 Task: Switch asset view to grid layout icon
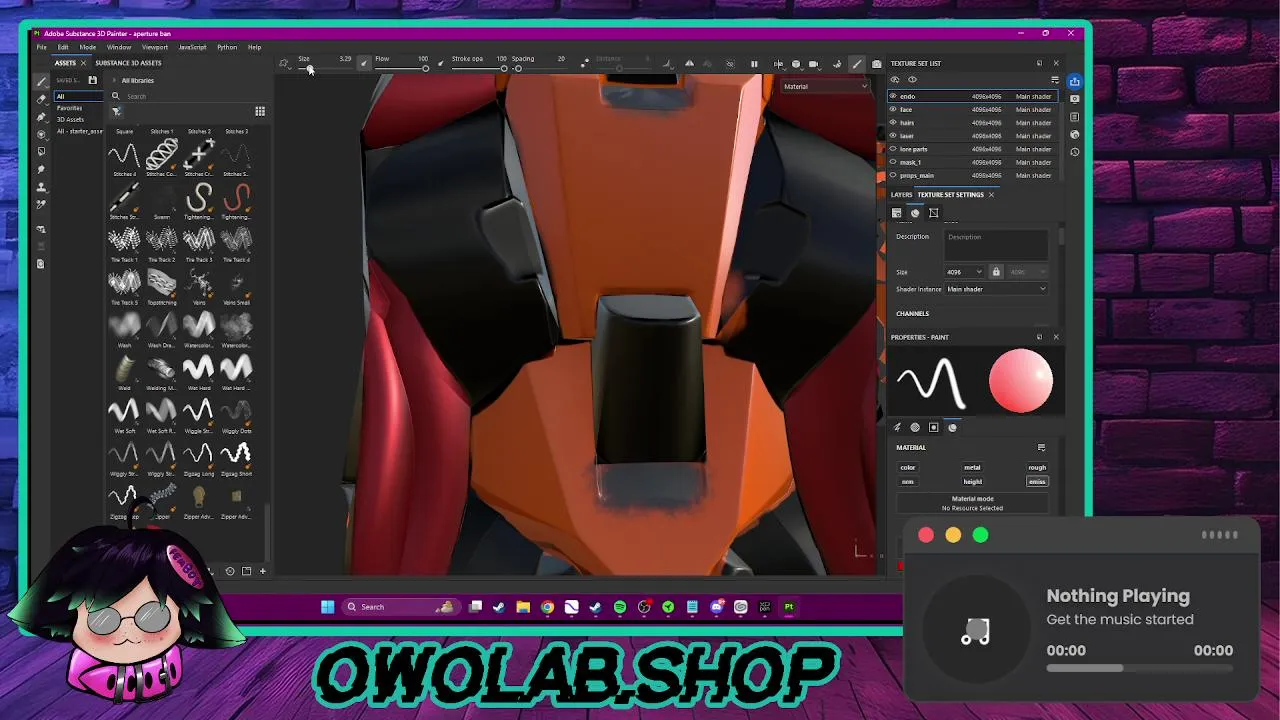260,111
